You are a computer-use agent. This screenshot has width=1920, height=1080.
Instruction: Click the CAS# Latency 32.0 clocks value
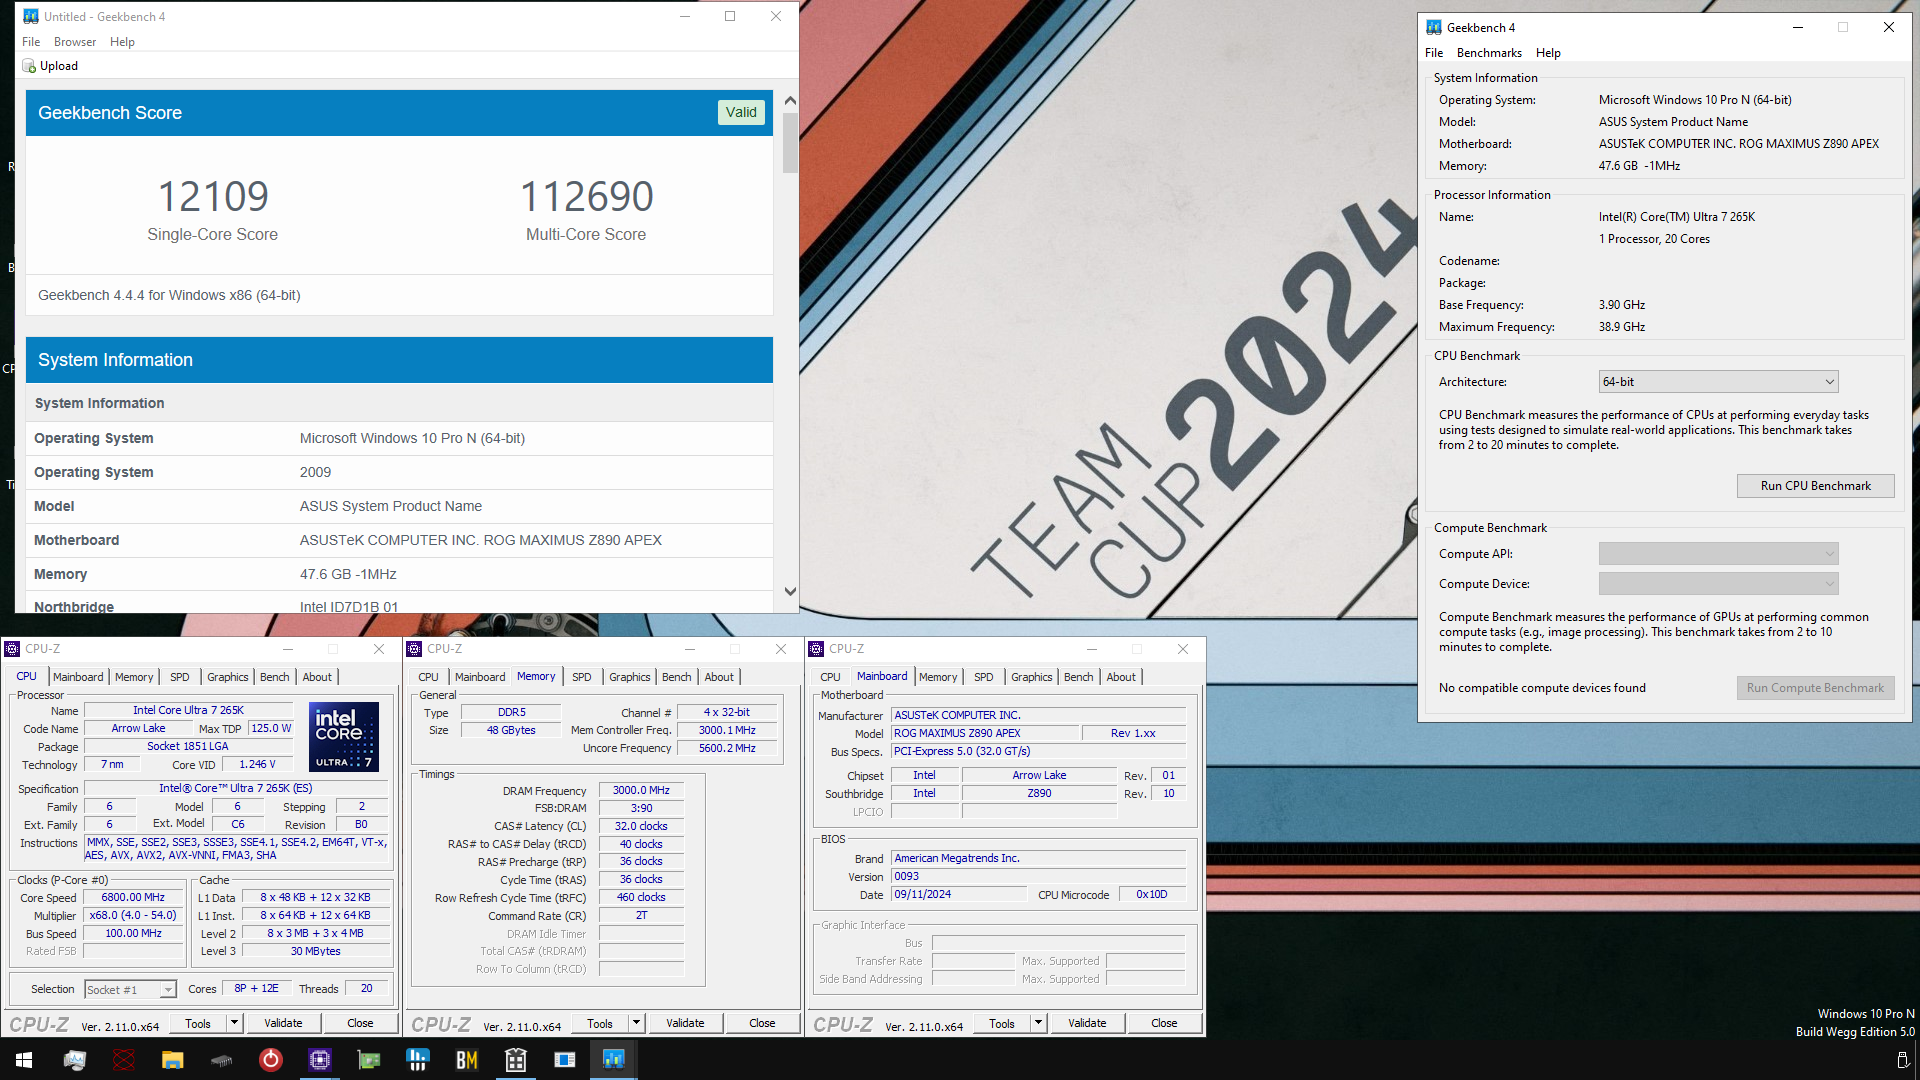pos(641,826)
